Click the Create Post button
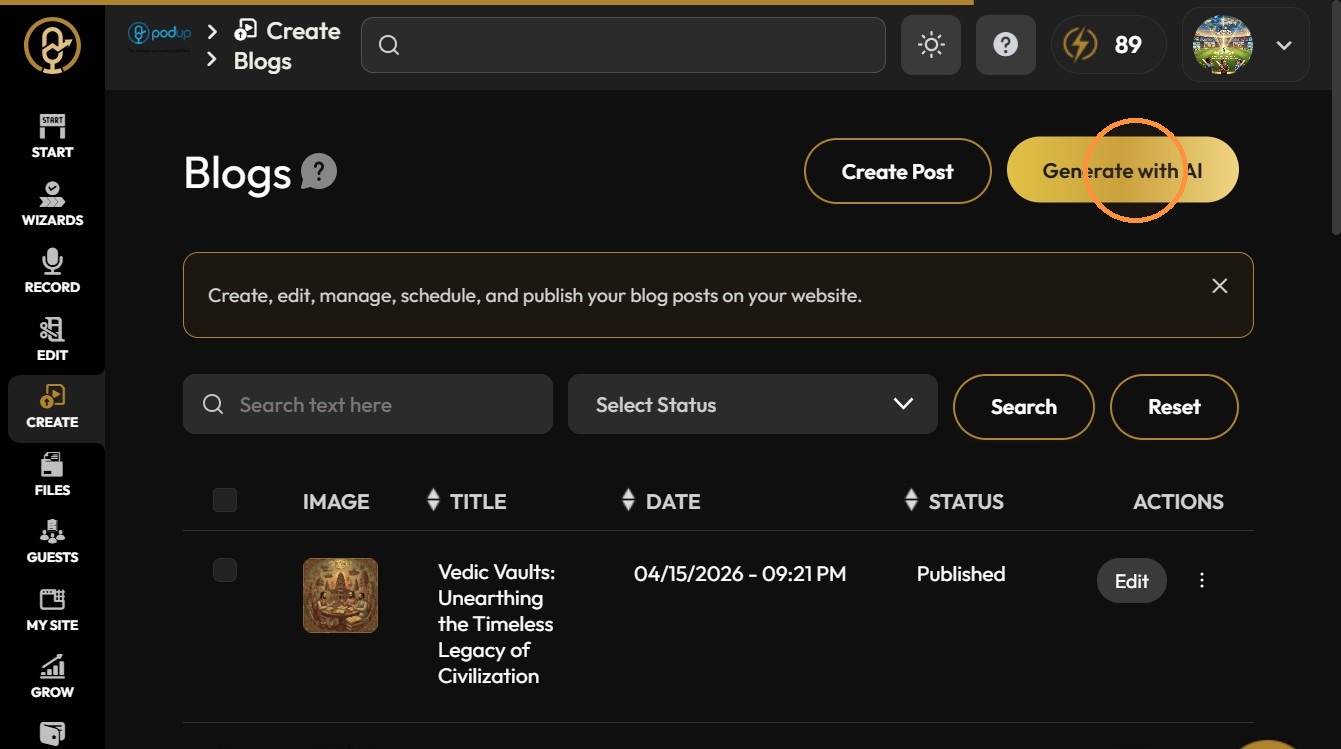This screenshot has height=749, width=1341. (898, 171)
